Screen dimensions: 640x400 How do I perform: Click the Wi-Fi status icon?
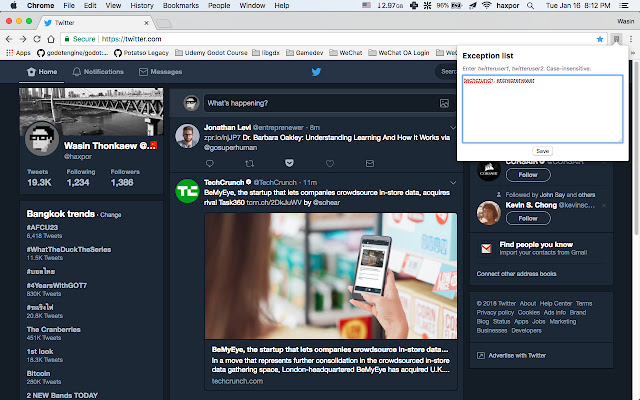pyautogui.click(x=487, y=5)
